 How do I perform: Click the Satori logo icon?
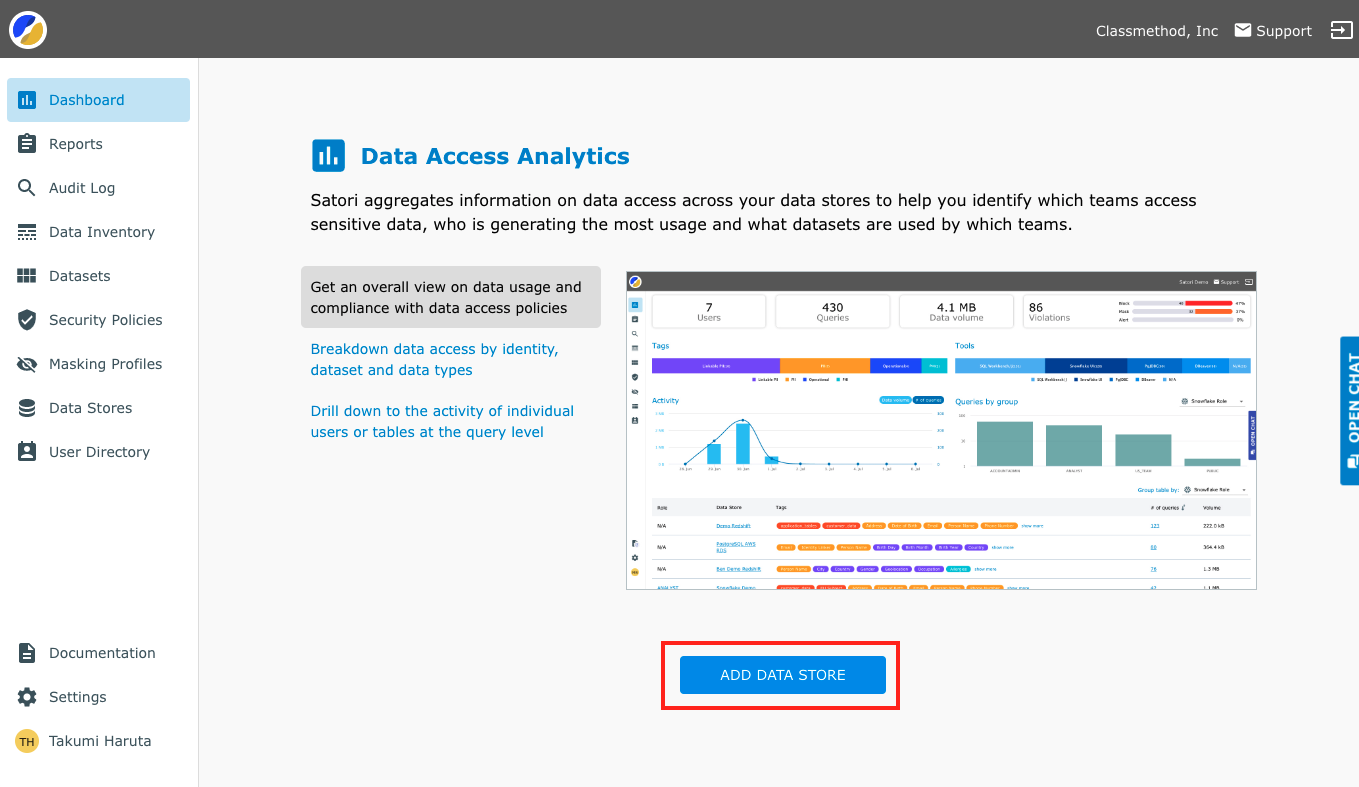(x=28, y=30)
